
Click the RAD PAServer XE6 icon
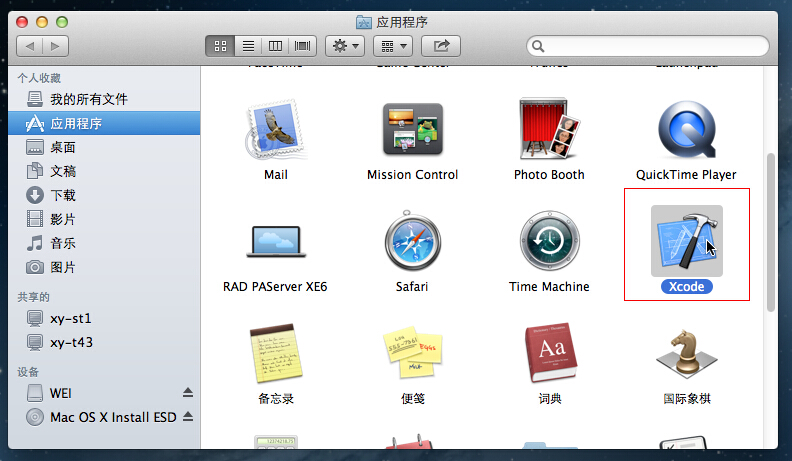(276, 241)
